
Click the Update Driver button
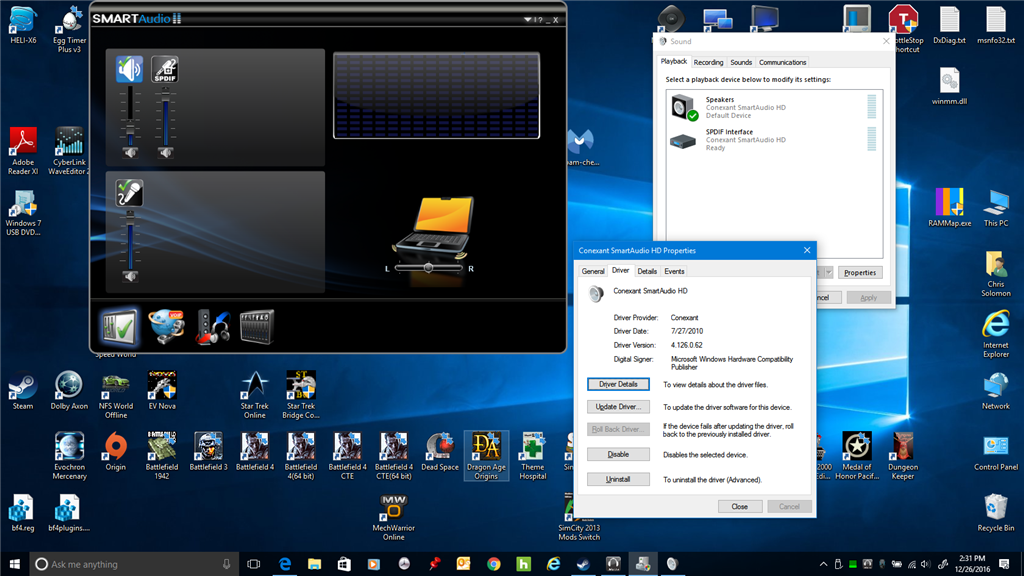618,406
